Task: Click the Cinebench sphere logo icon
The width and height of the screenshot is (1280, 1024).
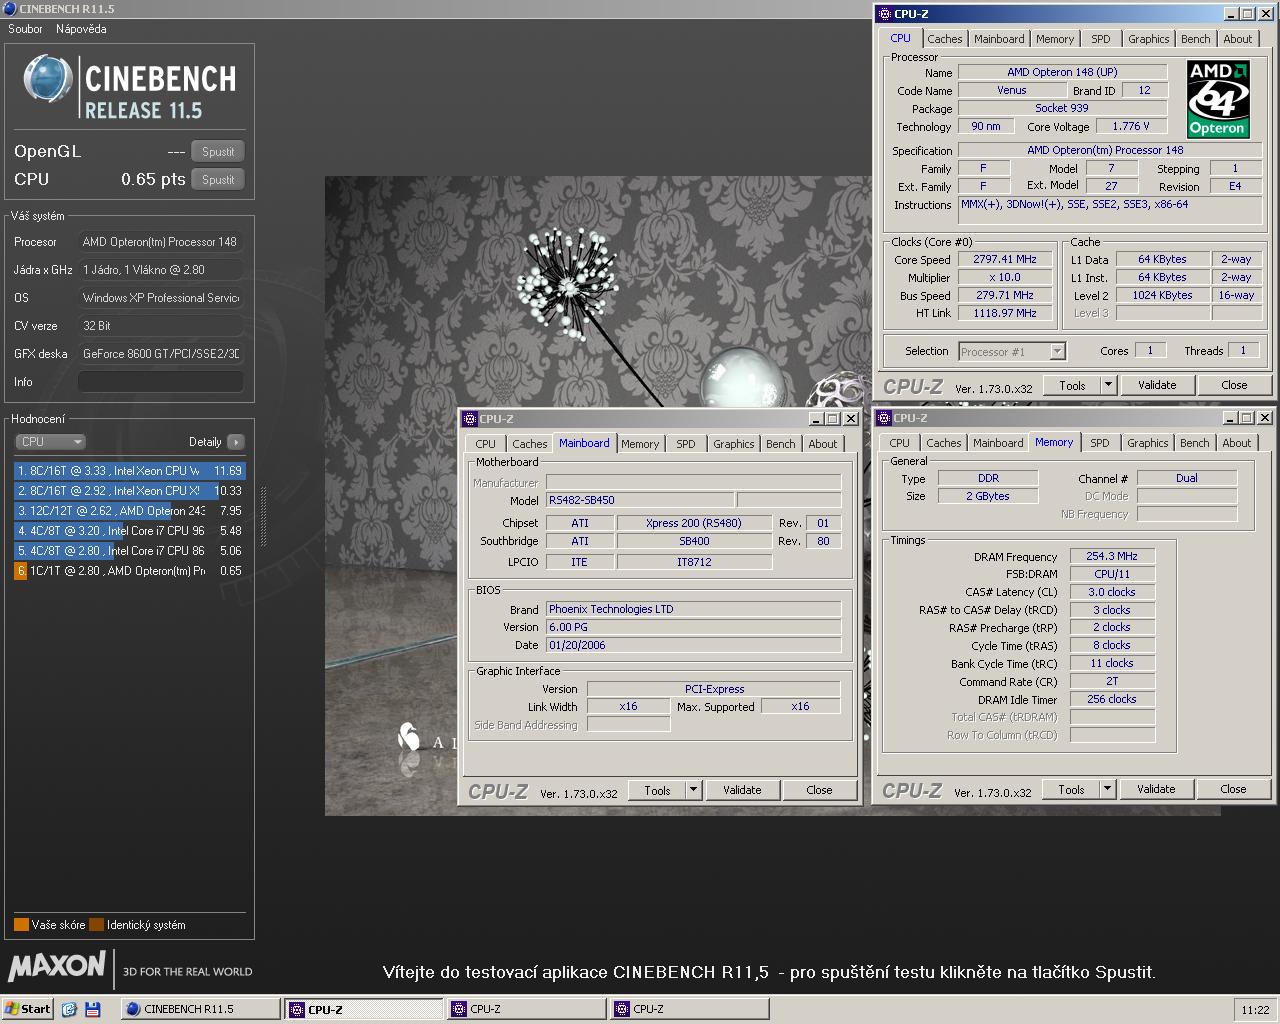Action: (x=48, y=80)
